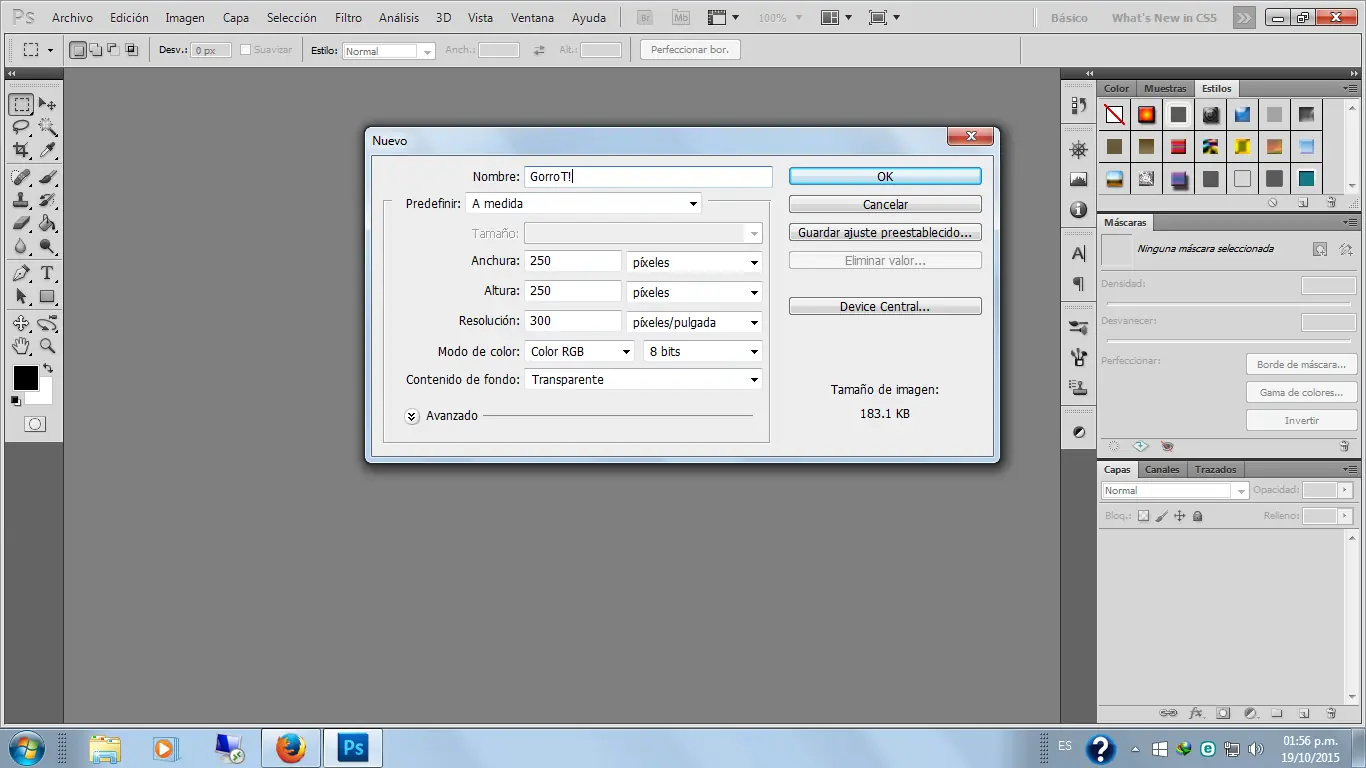Swap foreground and background colors
The image size is (1366, 768).
click(47, 369)
